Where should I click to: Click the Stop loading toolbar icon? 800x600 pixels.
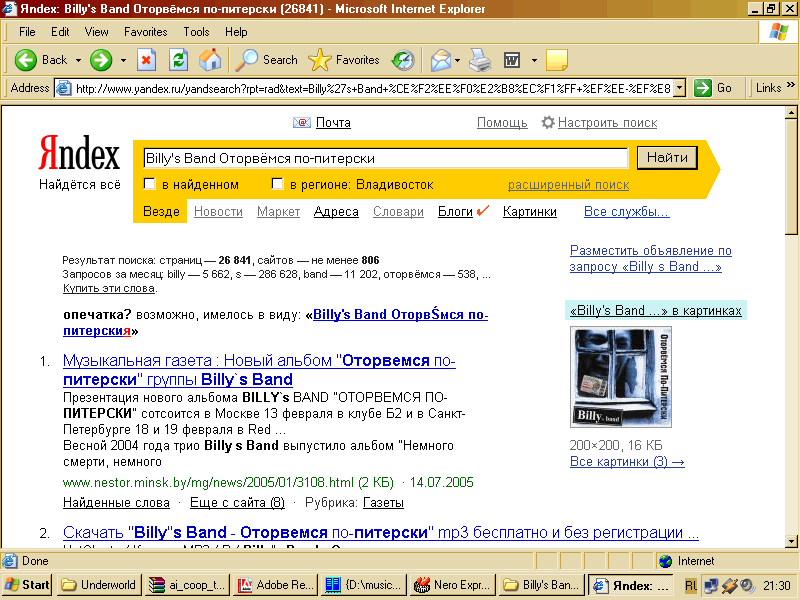click(x=146, y=60)
